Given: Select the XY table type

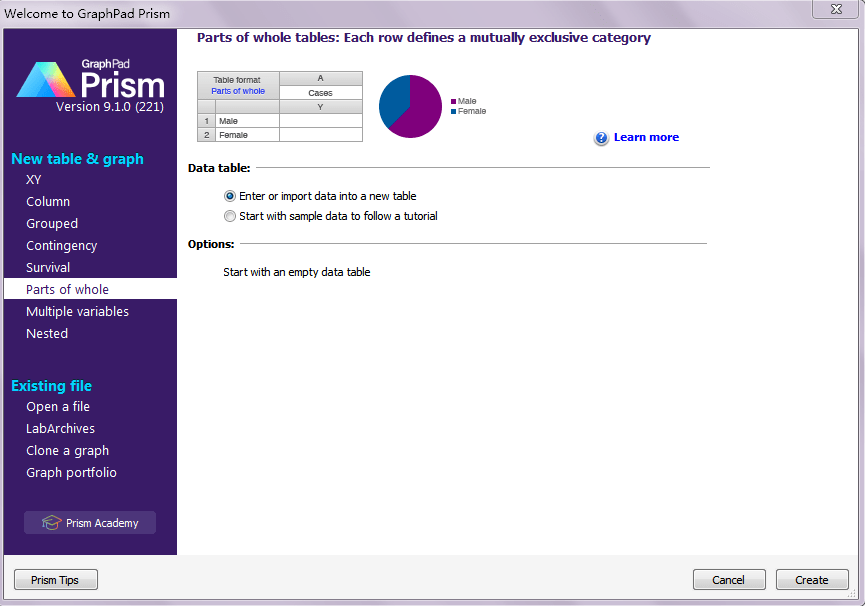Looking at the screenshot, I should tap(34, 180).
